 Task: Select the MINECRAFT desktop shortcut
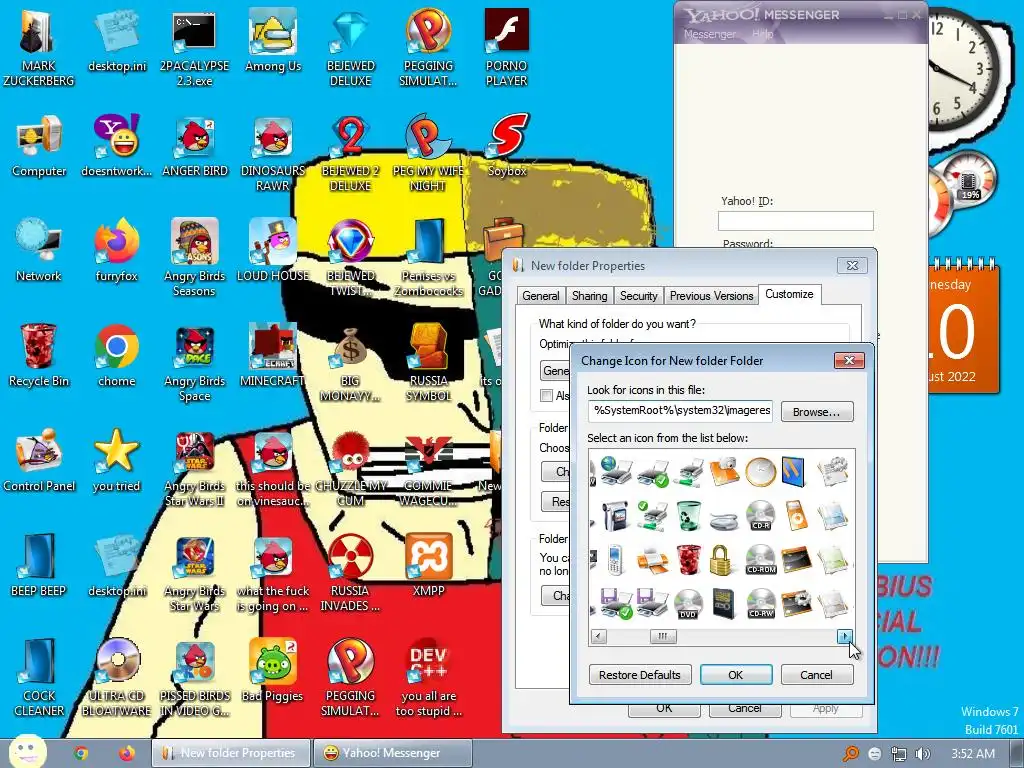[272, 357]
